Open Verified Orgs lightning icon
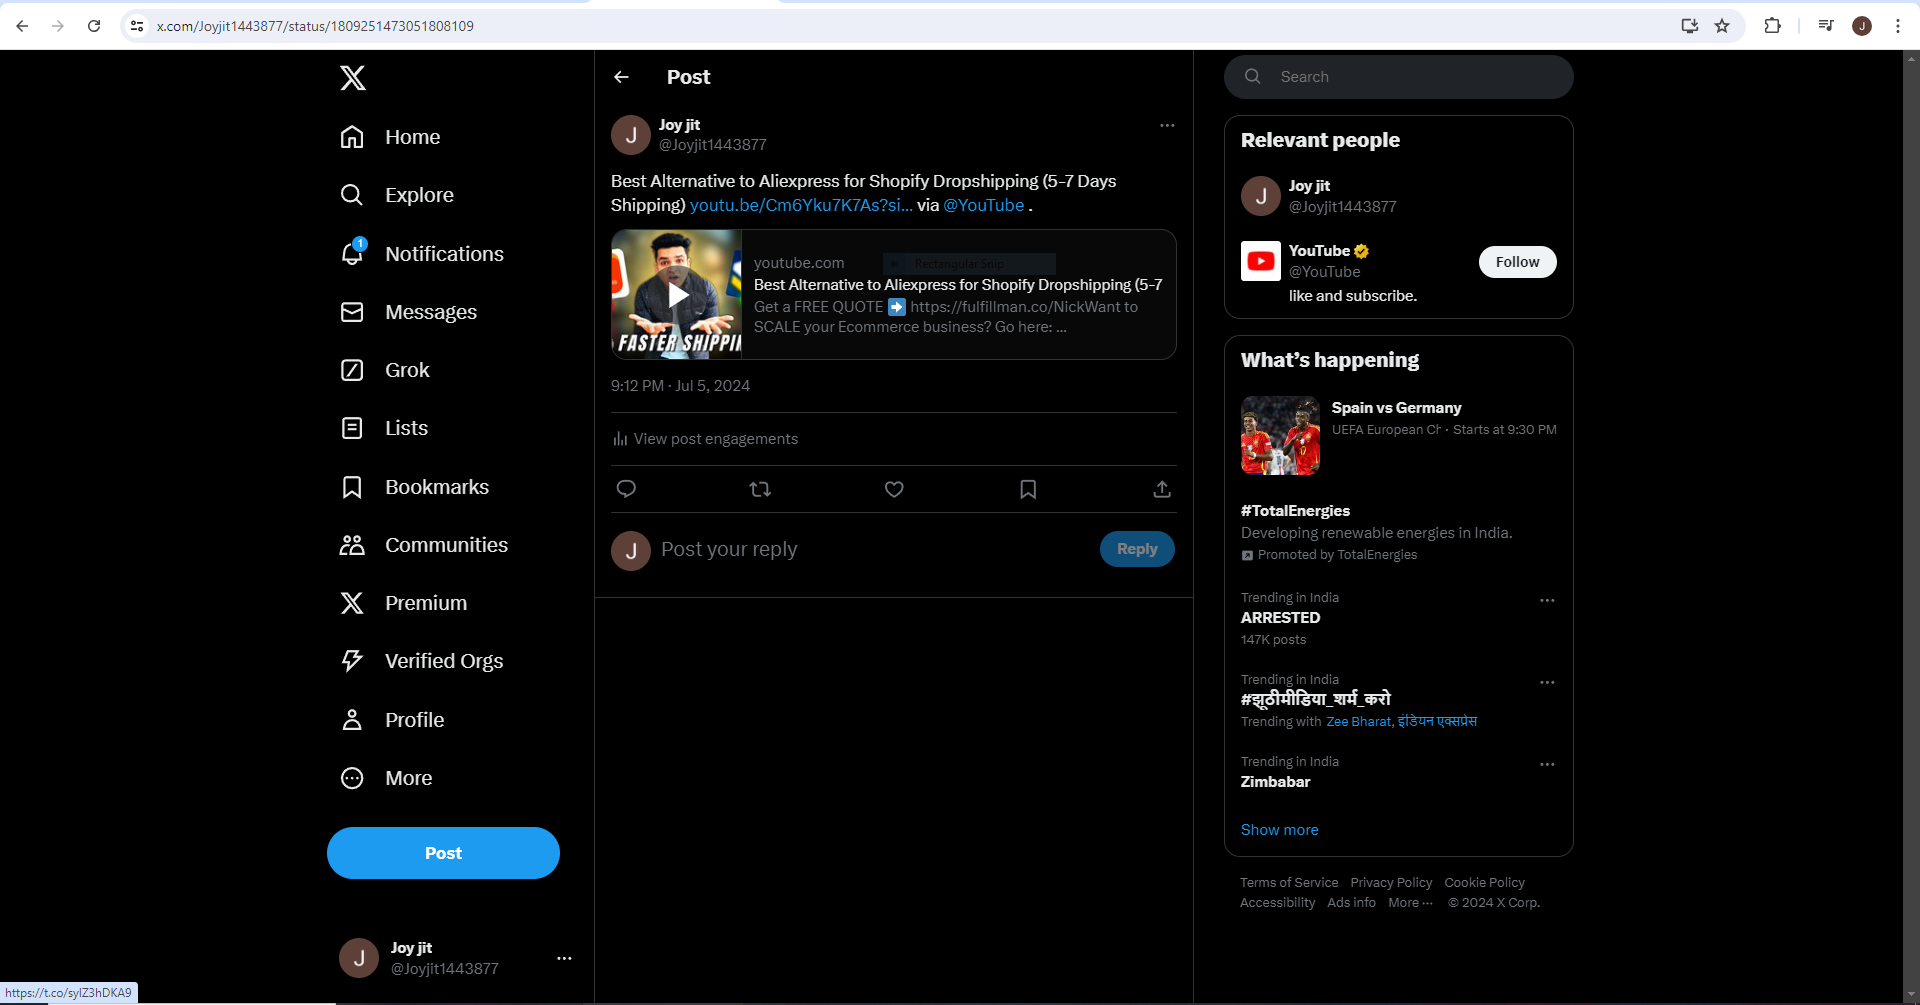 point(352,661)
